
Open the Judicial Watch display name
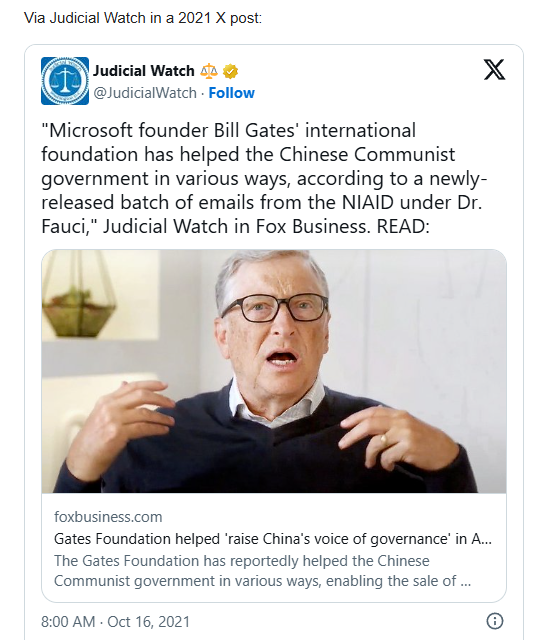point(144,71)
